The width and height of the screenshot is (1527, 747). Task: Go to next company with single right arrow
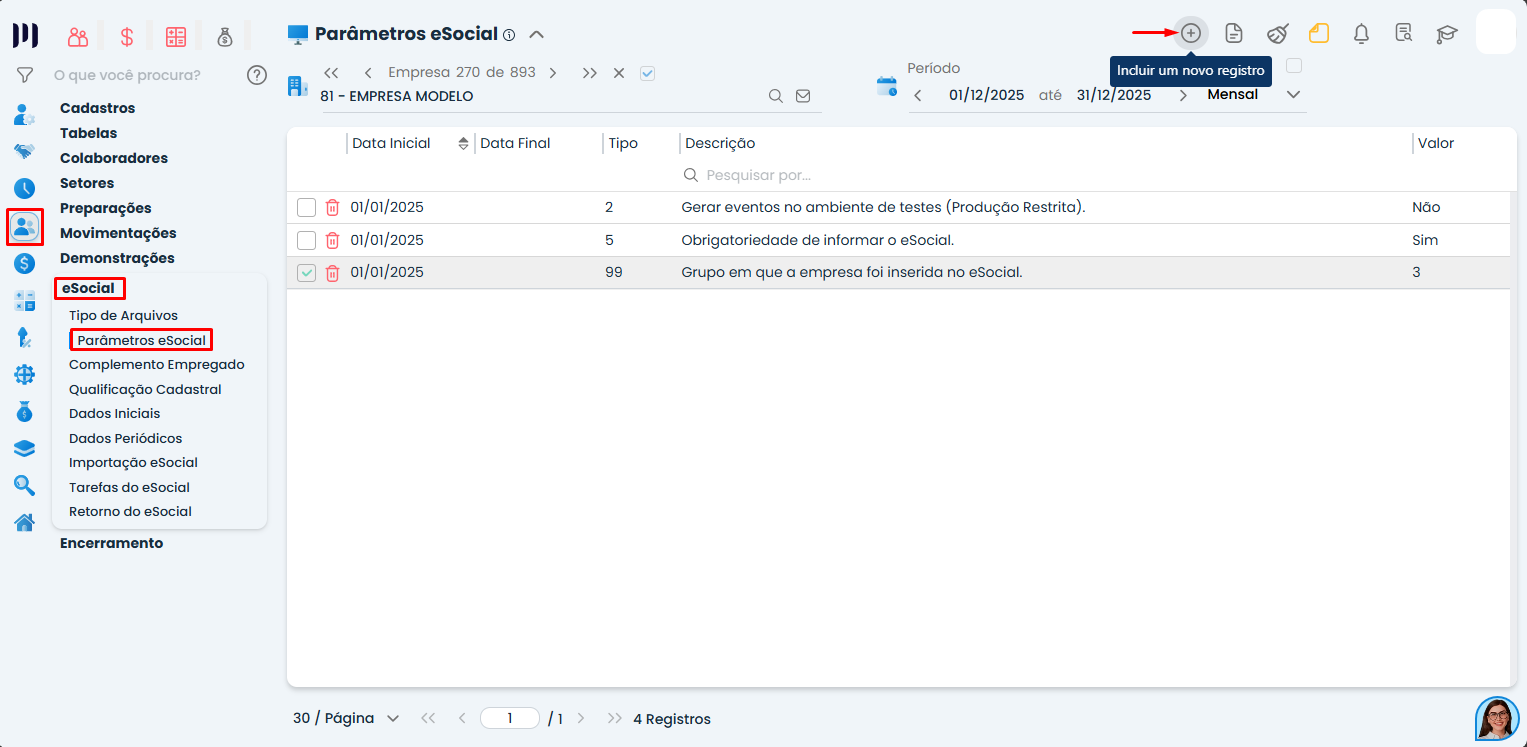coord(553,73)
